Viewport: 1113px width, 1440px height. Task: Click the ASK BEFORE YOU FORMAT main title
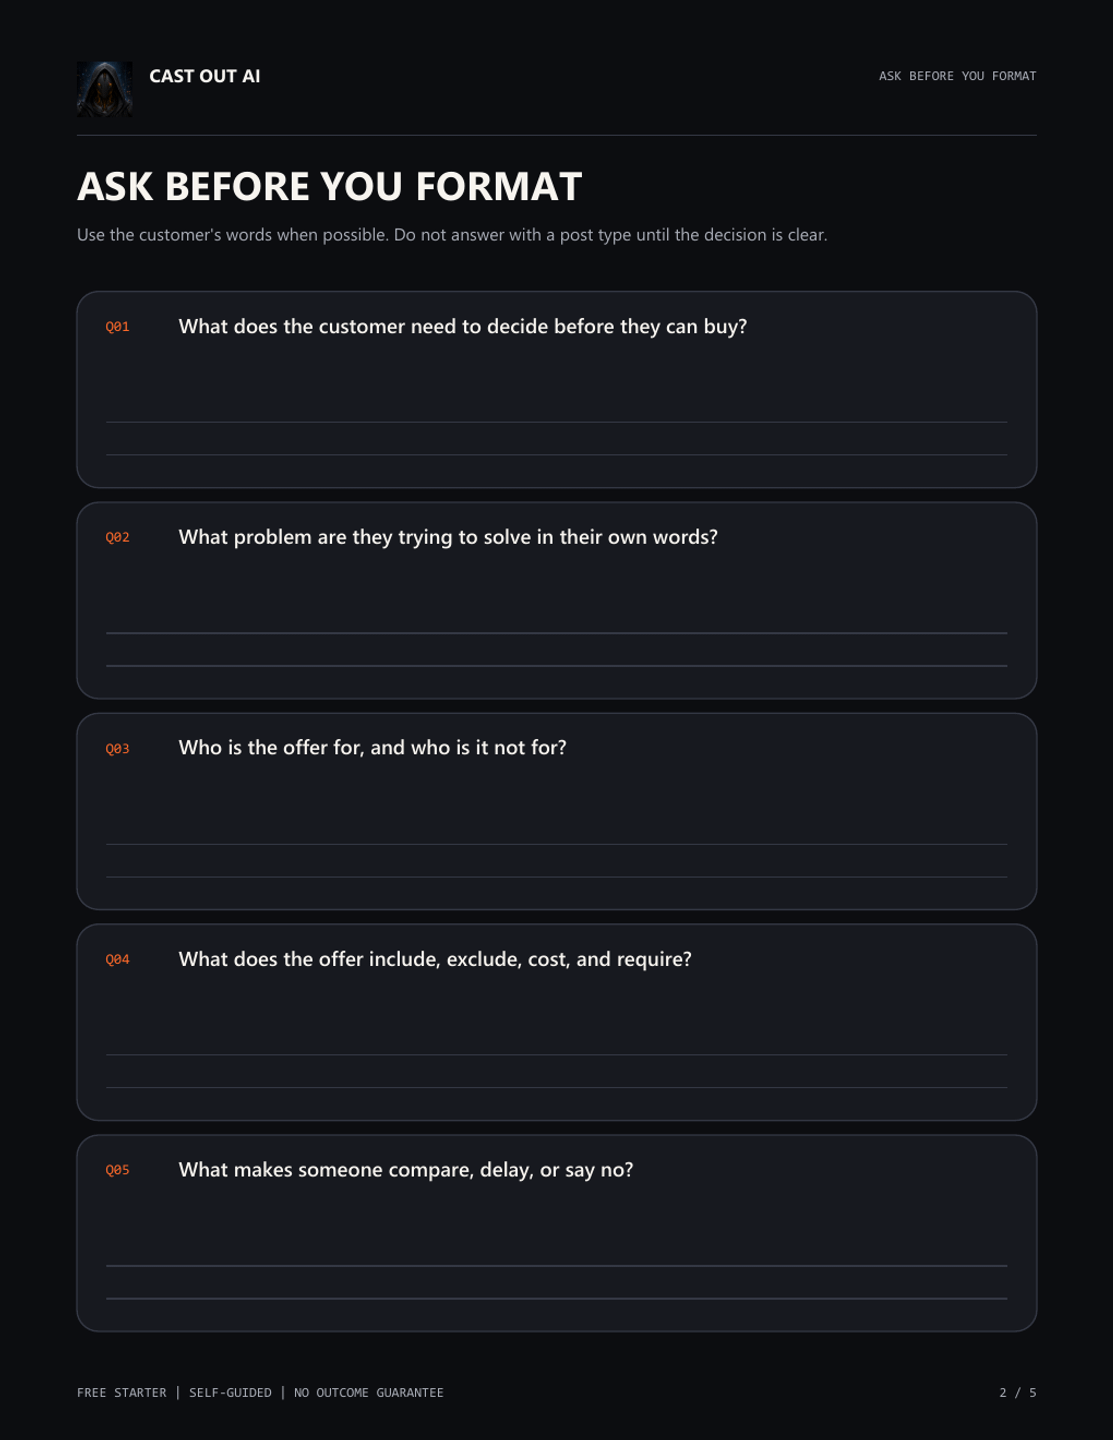click(329, 186)
